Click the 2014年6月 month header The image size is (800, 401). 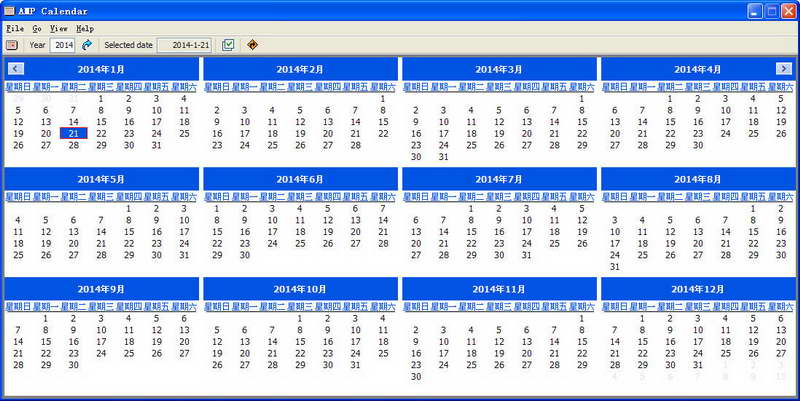pyautogui.click(x=300, y=179)
